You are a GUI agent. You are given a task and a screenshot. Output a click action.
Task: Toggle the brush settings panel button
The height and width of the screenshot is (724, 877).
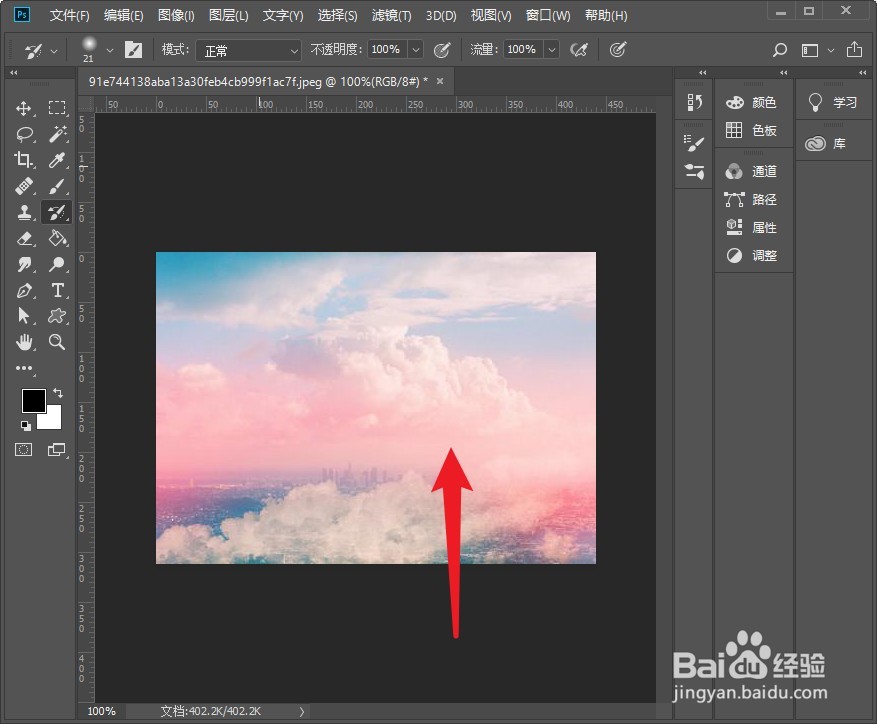pyautogui.click(x=133, y=50)
